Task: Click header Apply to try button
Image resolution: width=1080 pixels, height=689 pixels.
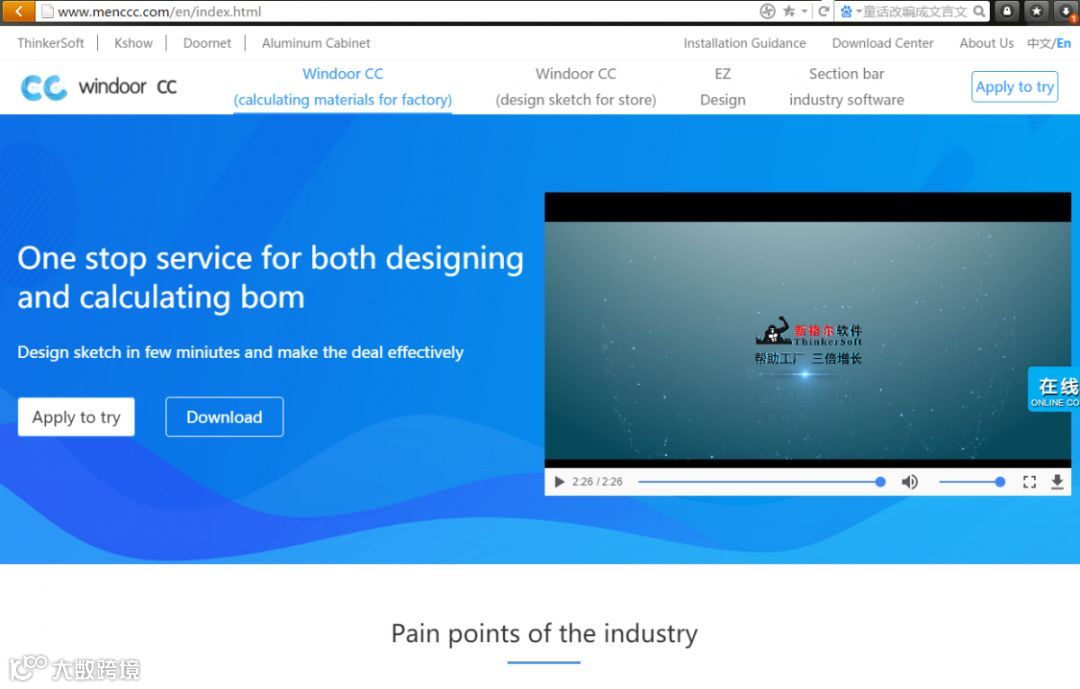Action: (x=1015, y=87)
